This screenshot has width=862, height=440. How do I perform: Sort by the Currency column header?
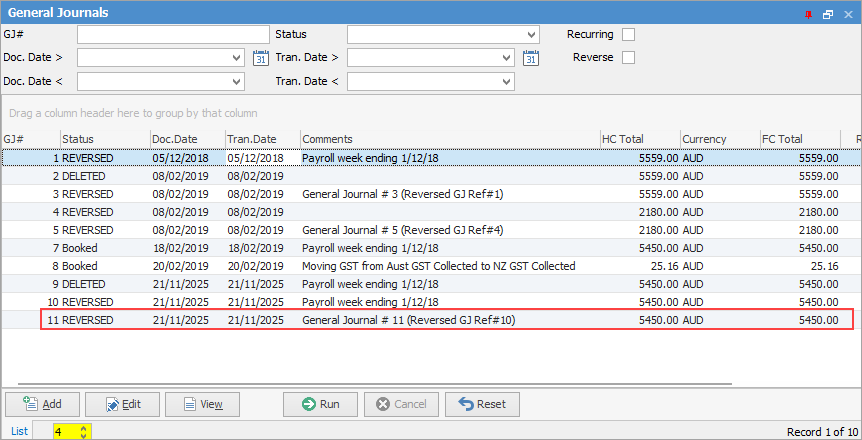[720, 139]
